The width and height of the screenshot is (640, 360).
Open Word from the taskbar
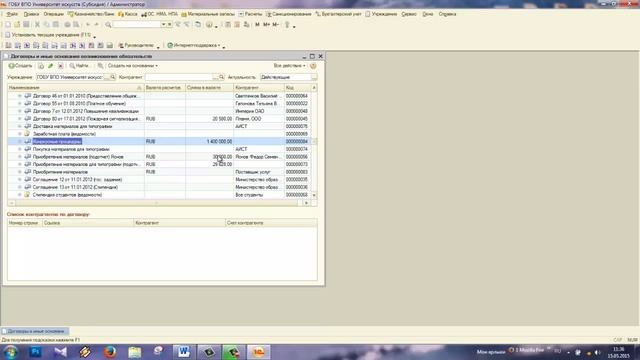pyautogui.click(x=184, y=351)
